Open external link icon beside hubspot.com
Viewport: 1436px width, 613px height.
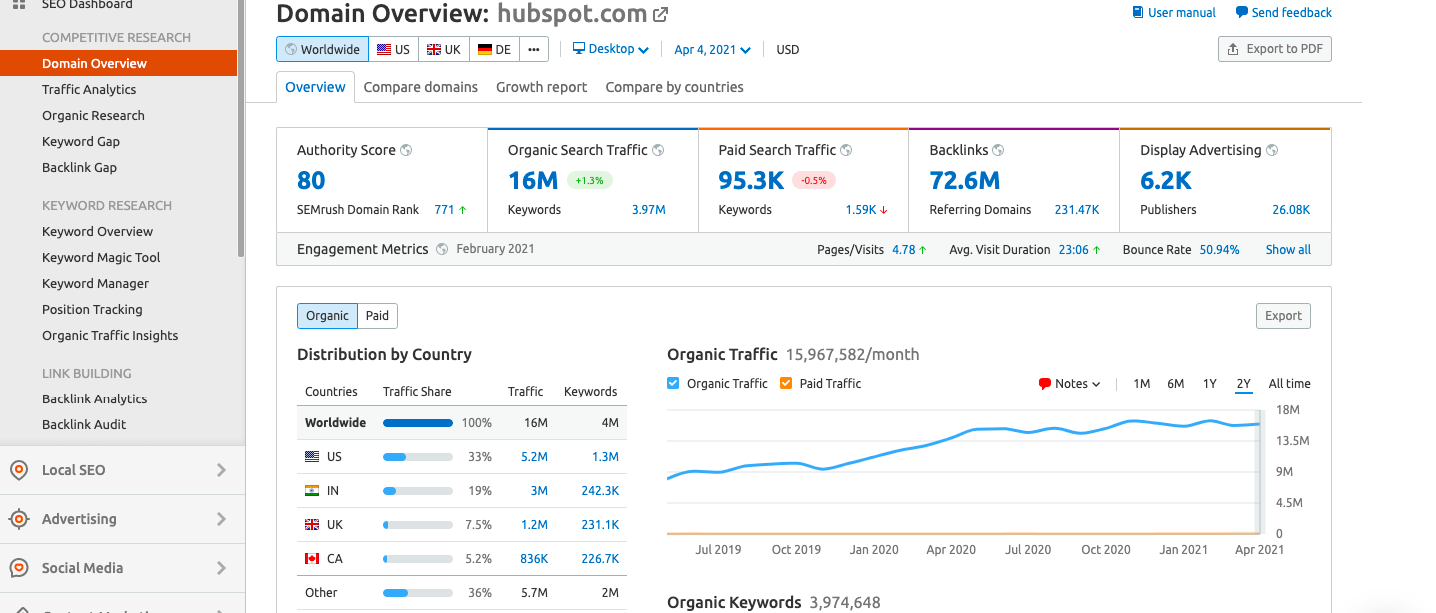point(660,15)
